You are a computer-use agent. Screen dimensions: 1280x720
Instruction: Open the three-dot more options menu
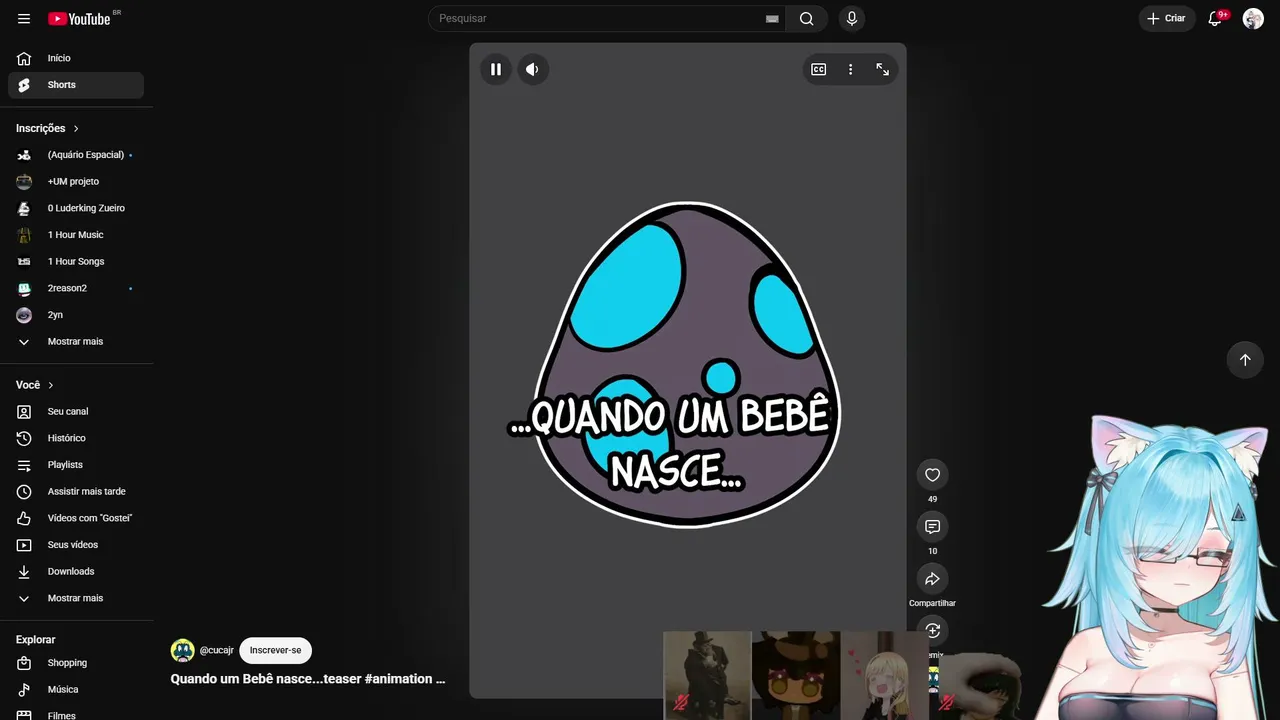[851, 69]
